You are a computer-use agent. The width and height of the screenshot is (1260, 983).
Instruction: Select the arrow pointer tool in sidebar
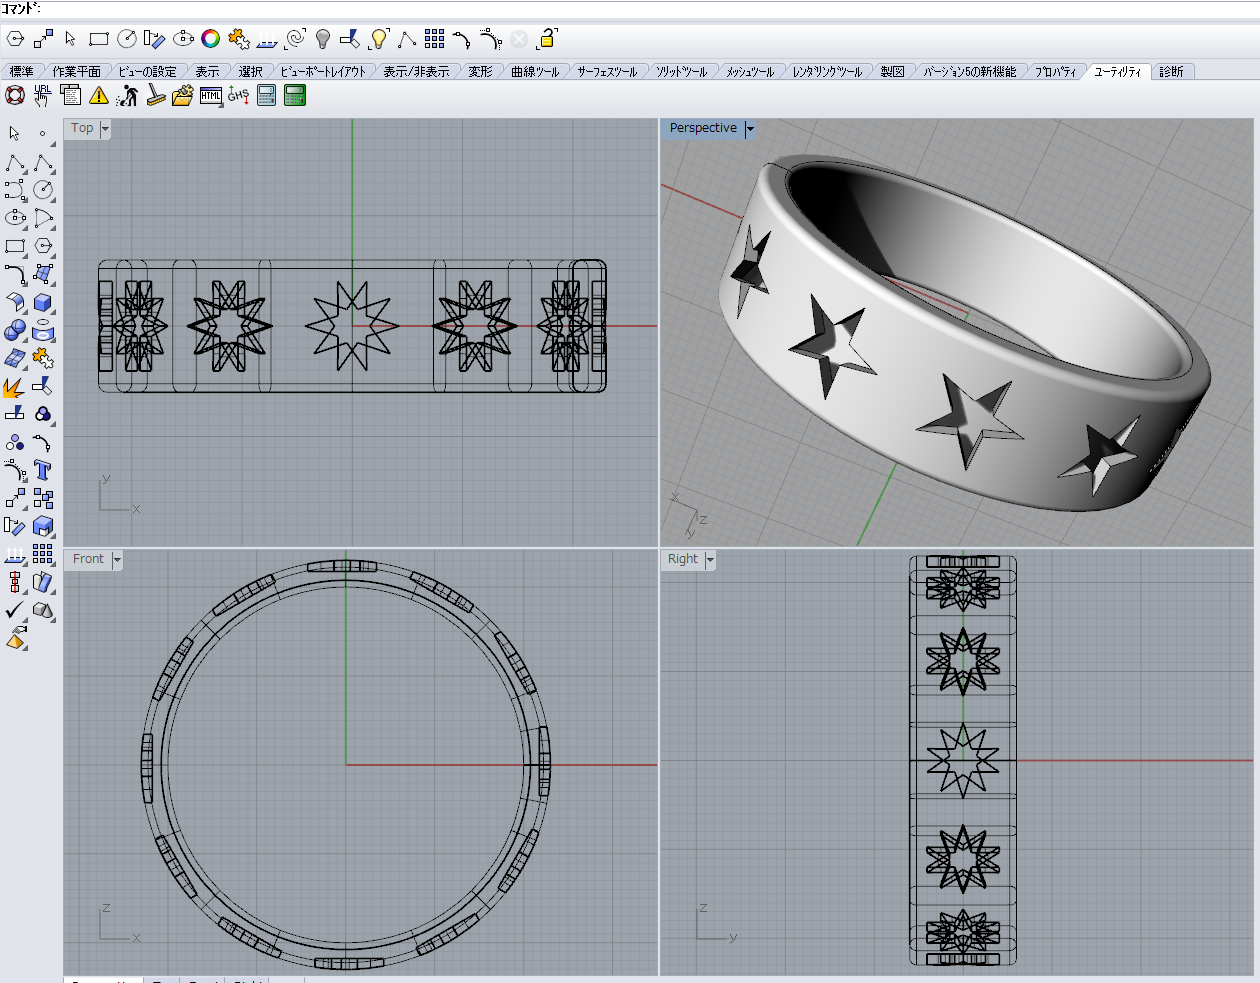click(15, 134)
